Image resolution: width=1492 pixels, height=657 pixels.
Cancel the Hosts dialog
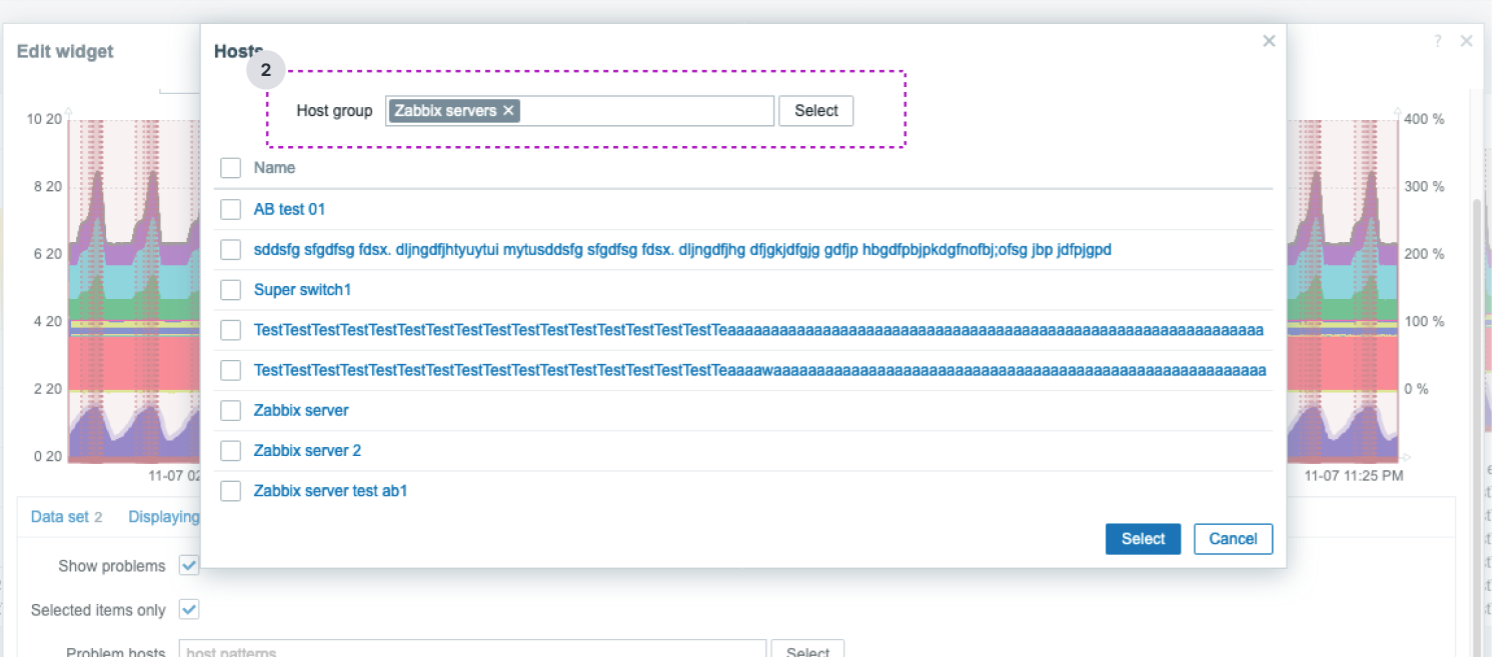1233,539
